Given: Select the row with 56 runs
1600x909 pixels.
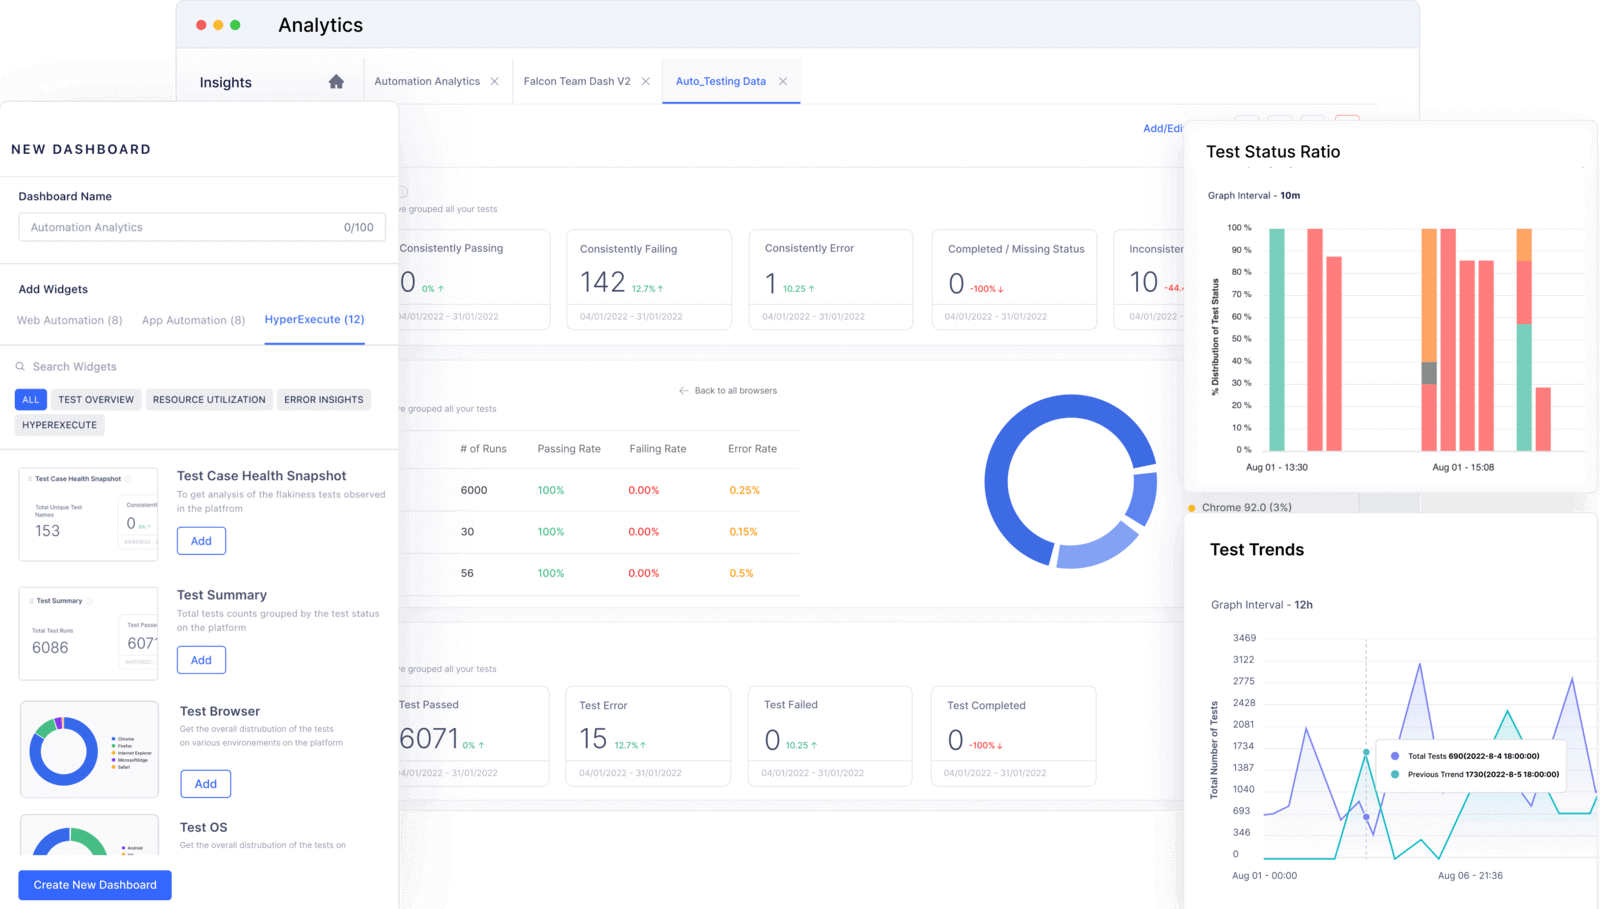Looking at the screenshot, I should click(600, 574).
